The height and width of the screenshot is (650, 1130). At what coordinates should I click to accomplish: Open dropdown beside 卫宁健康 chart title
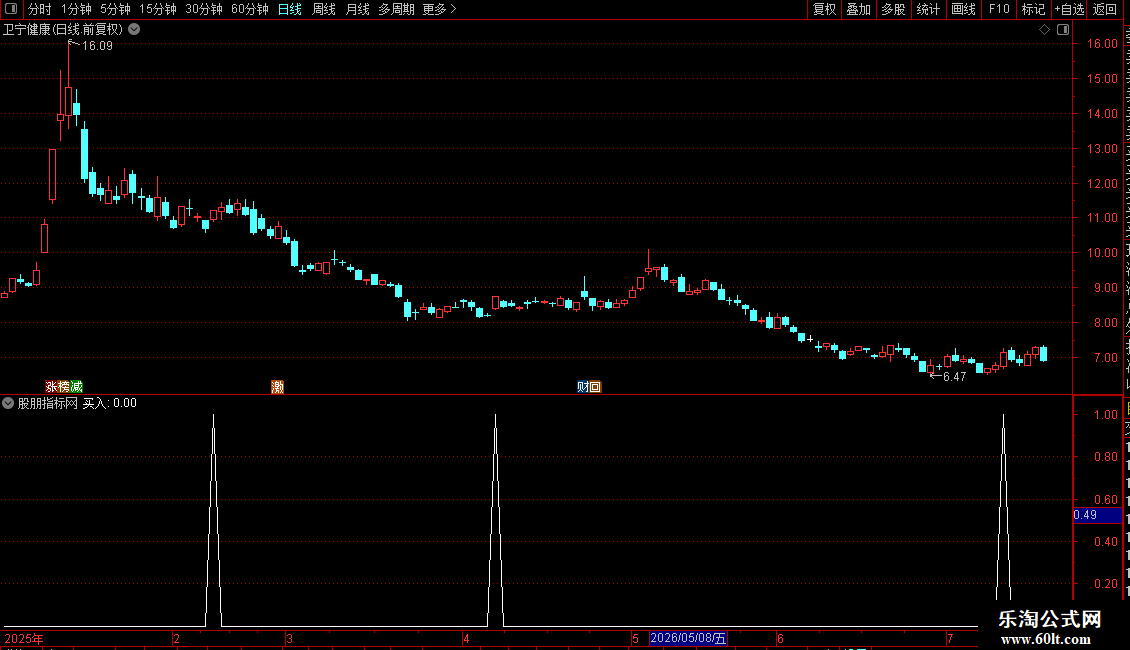click(134, 30)
